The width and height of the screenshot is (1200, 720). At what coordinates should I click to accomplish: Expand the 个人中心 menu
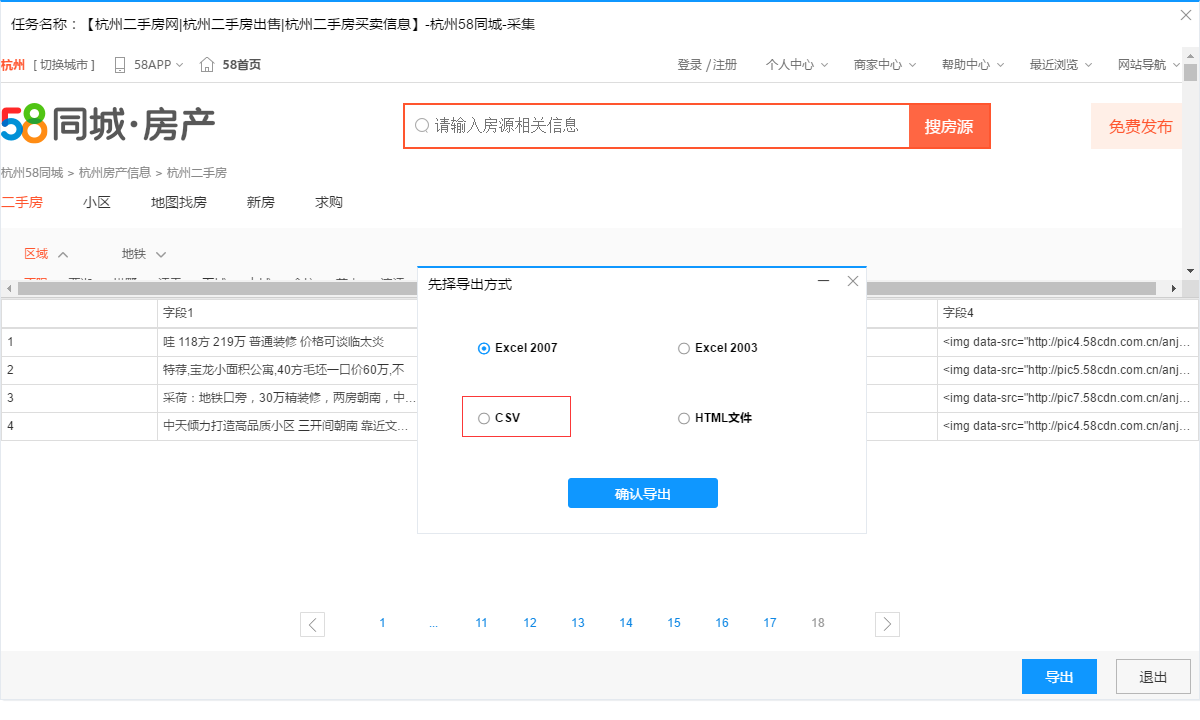pyautogui.click(x=797, y=65)
